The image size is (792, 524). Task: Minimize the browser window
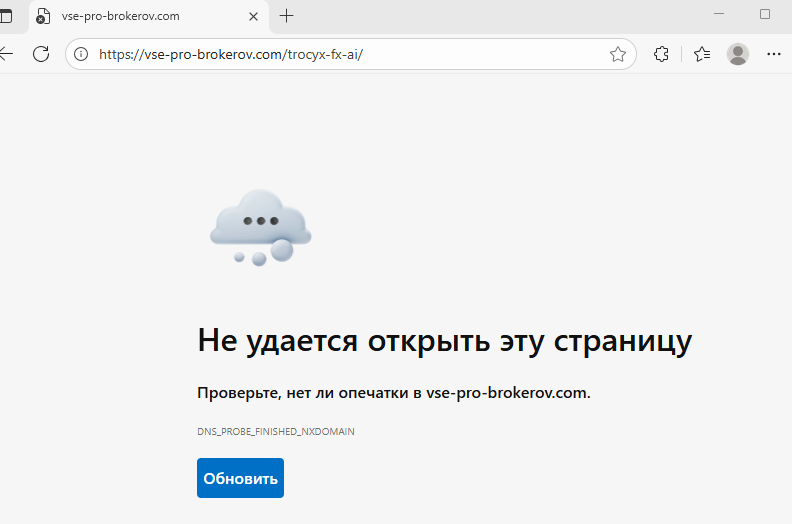718,14
